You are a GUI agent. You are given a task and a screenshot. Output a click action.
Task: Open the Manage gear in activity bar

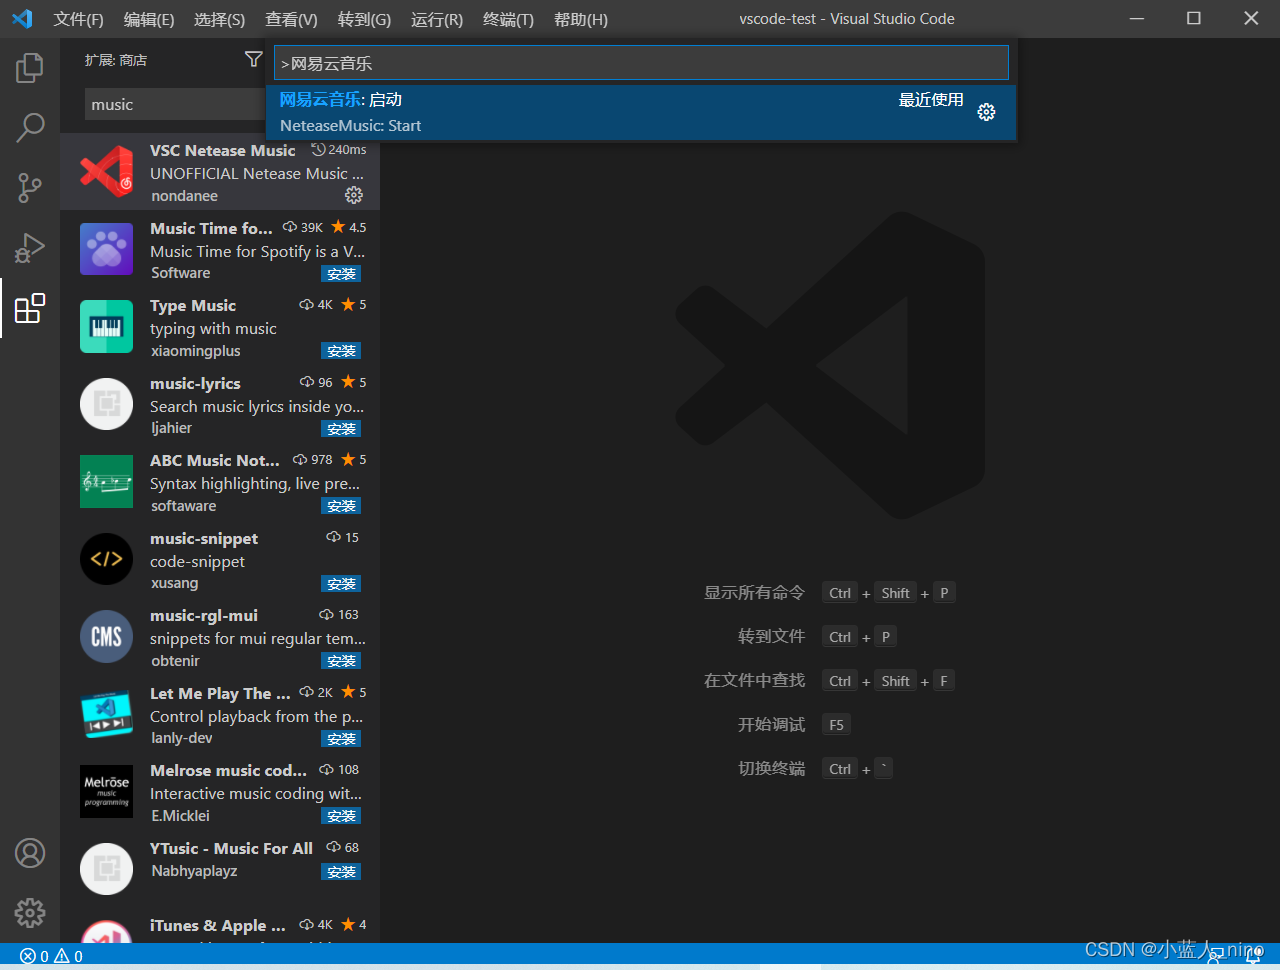[30, 912]
